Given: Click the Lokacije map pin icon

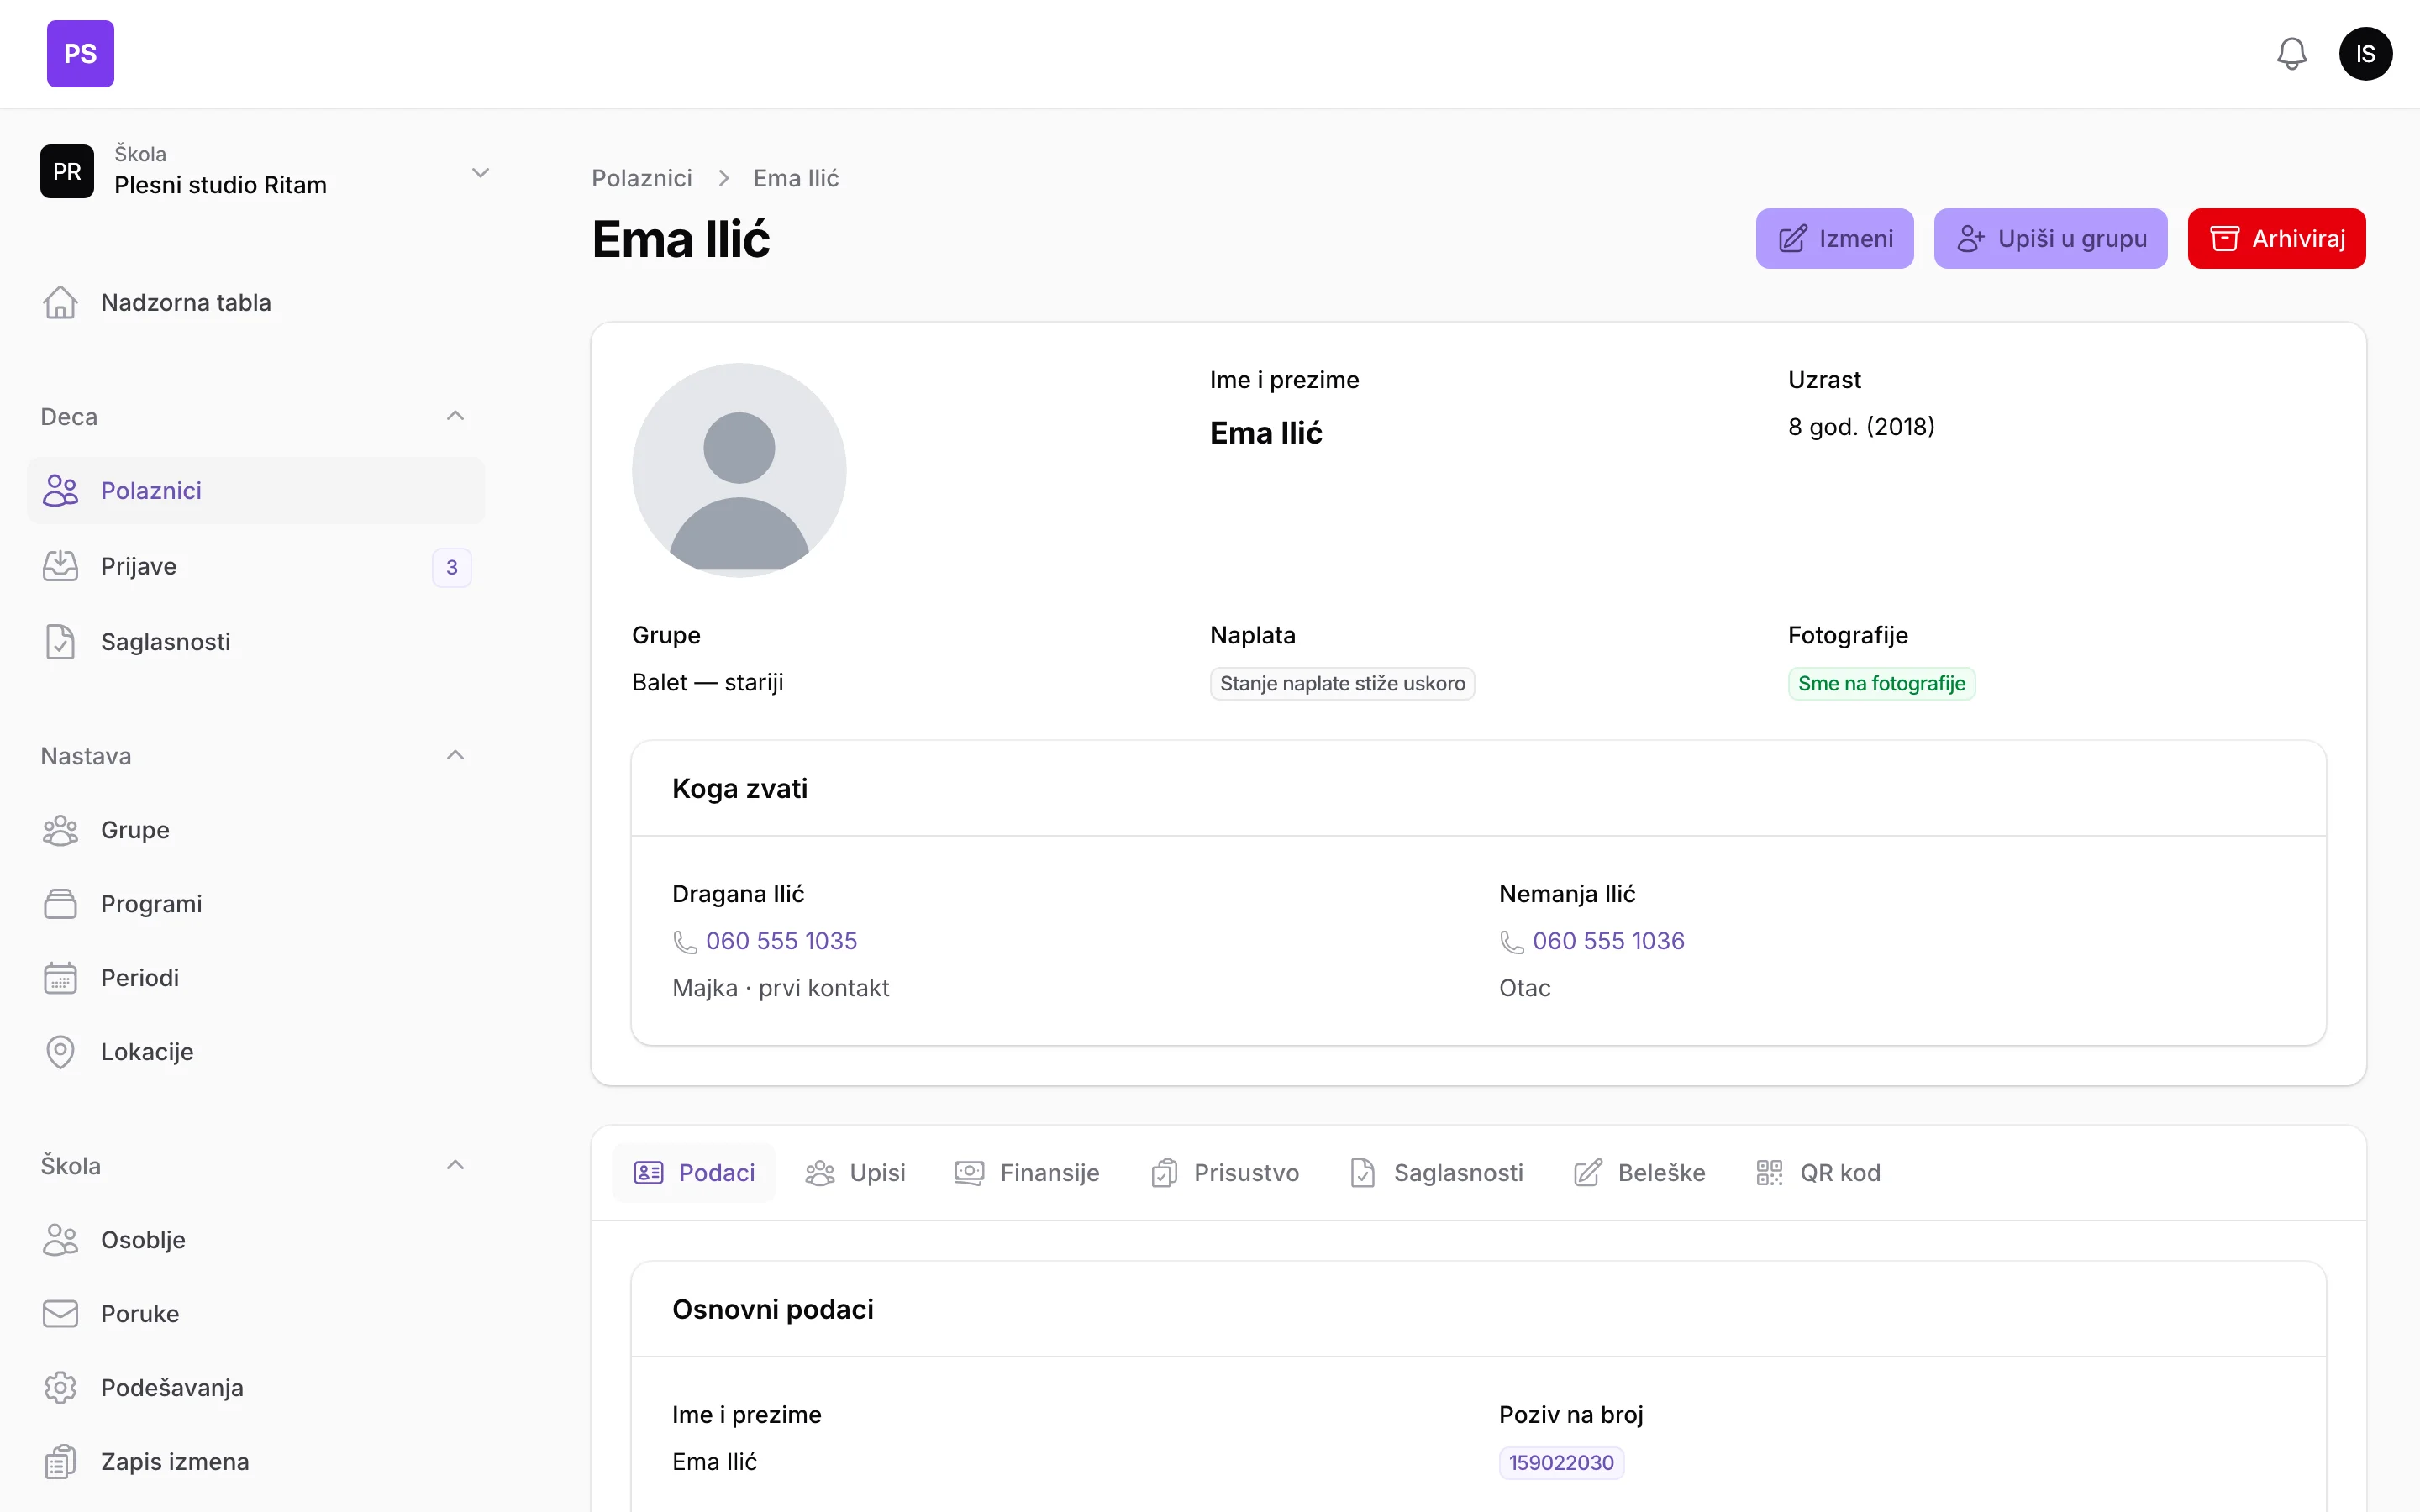Looking at the screenshot, I should [60, 1052].
